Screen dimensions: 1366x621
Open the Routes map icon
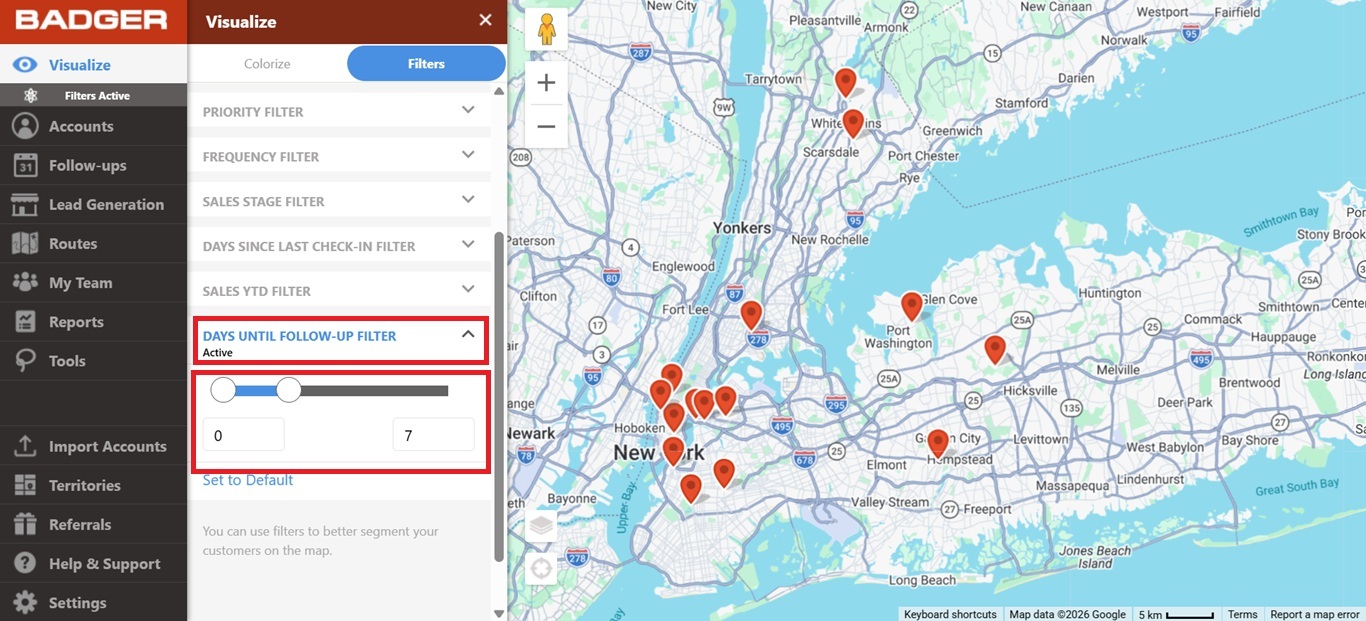coord(25,243)
